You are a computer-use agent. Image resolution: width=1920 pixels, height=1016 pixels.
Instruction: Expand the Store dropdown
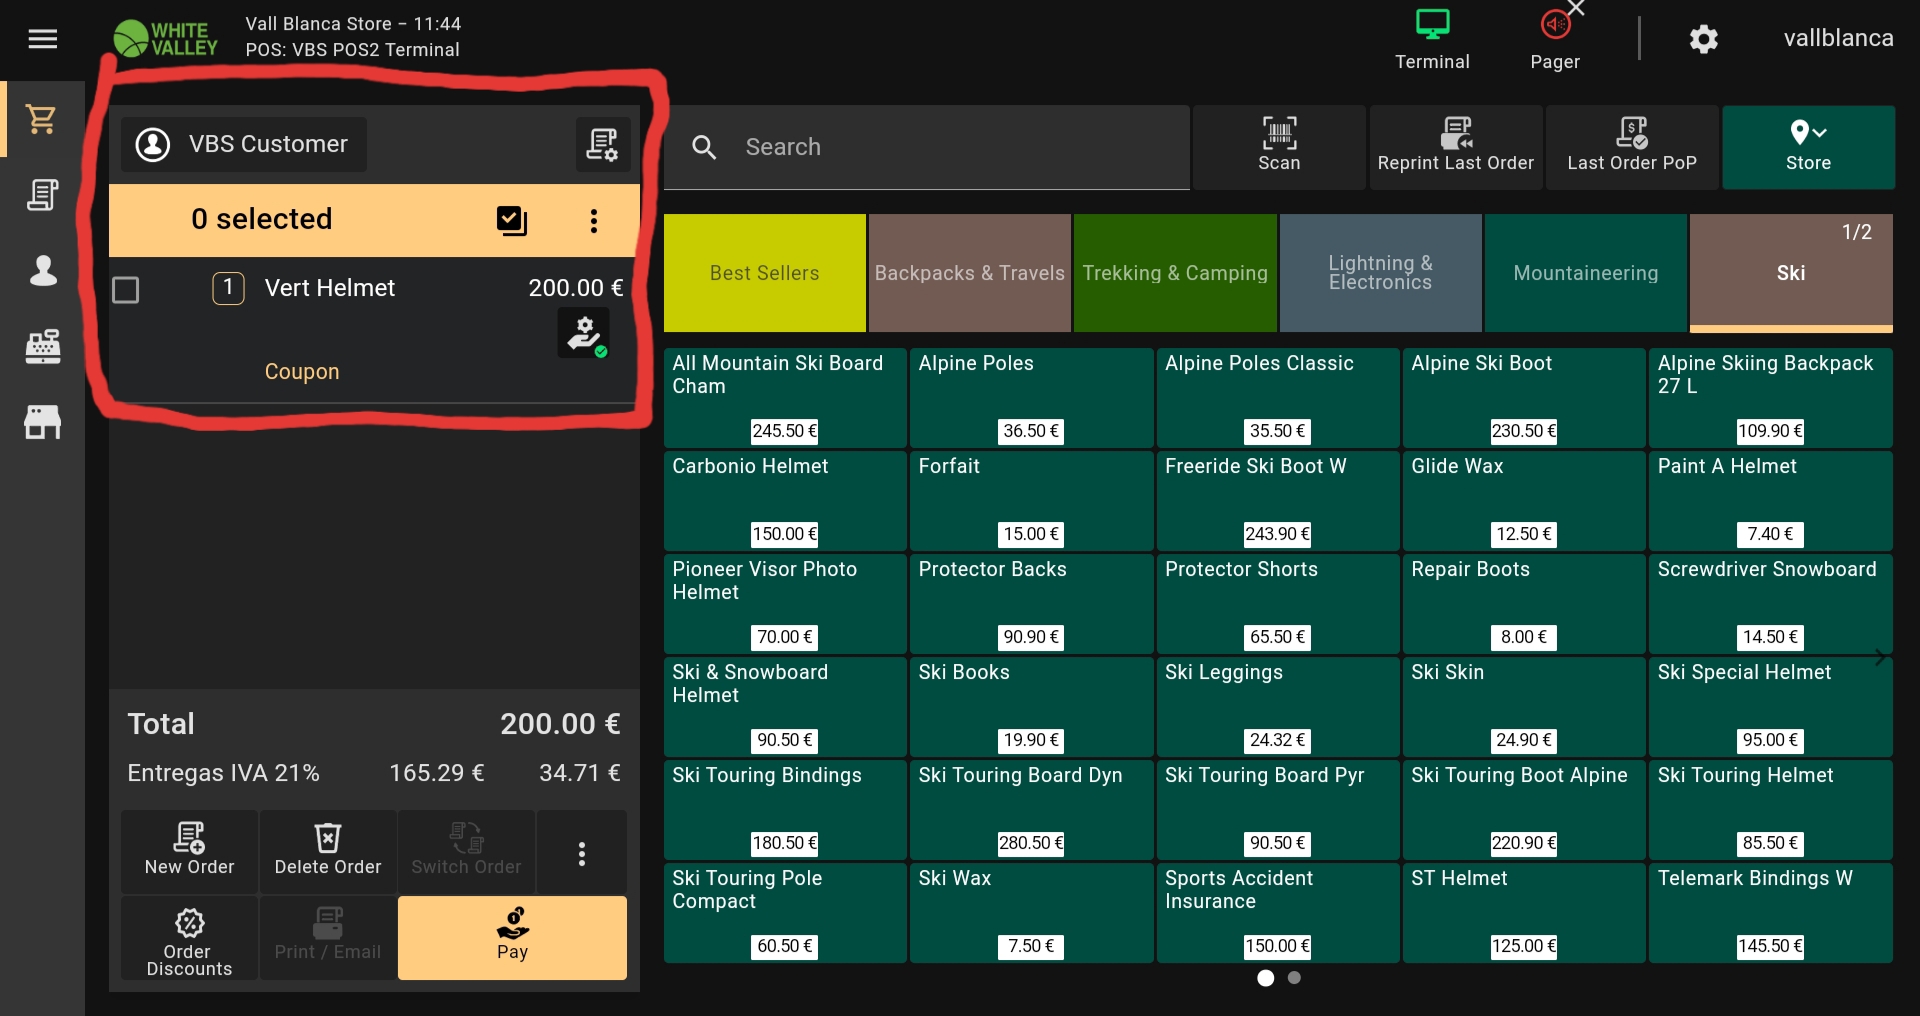click(1807, 146)
